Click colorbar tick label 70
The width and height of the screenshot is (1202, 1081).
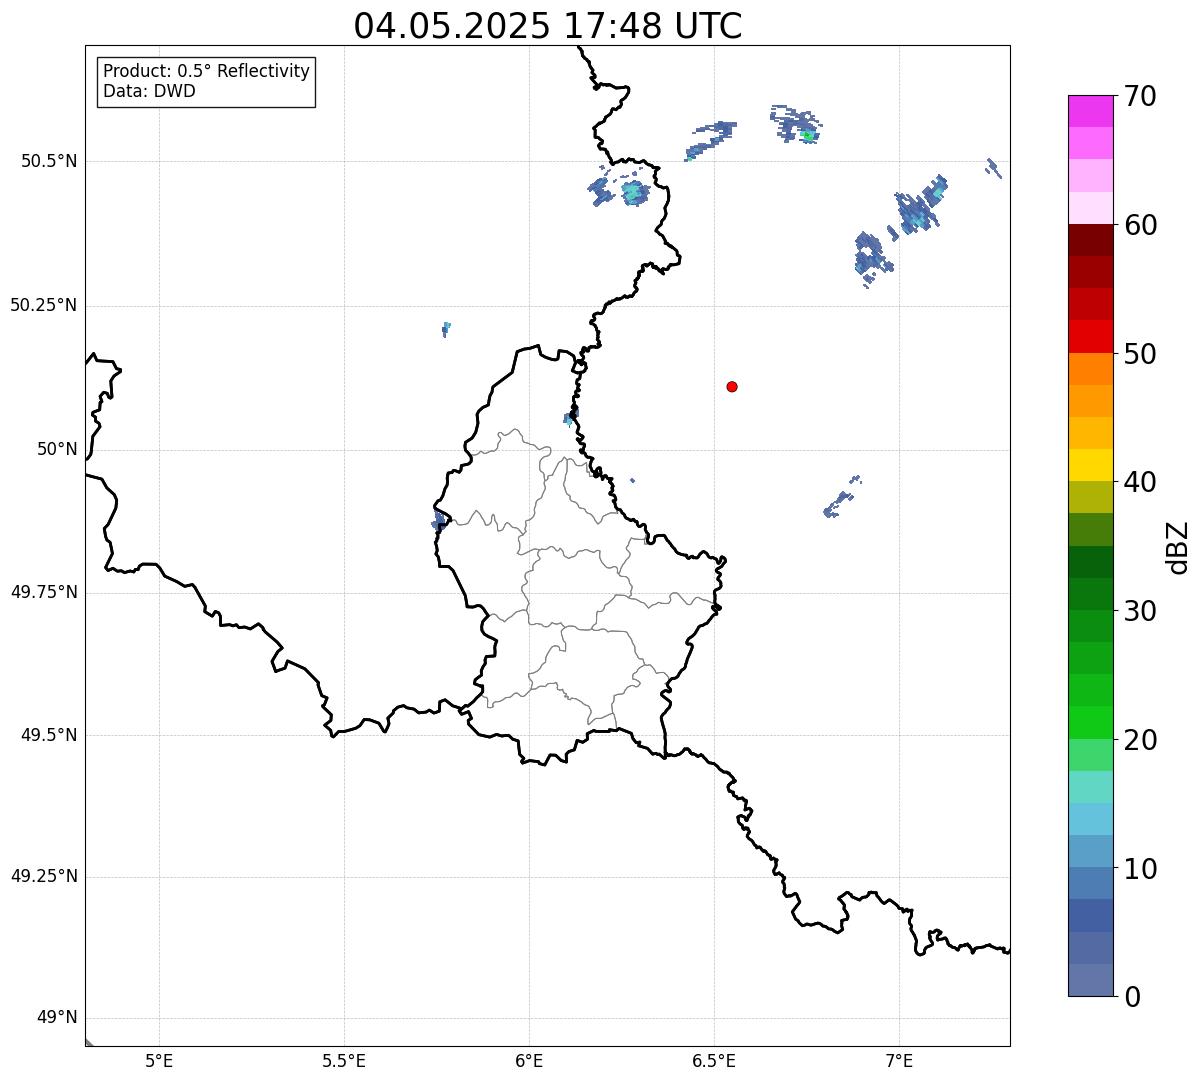(1140, 96)
